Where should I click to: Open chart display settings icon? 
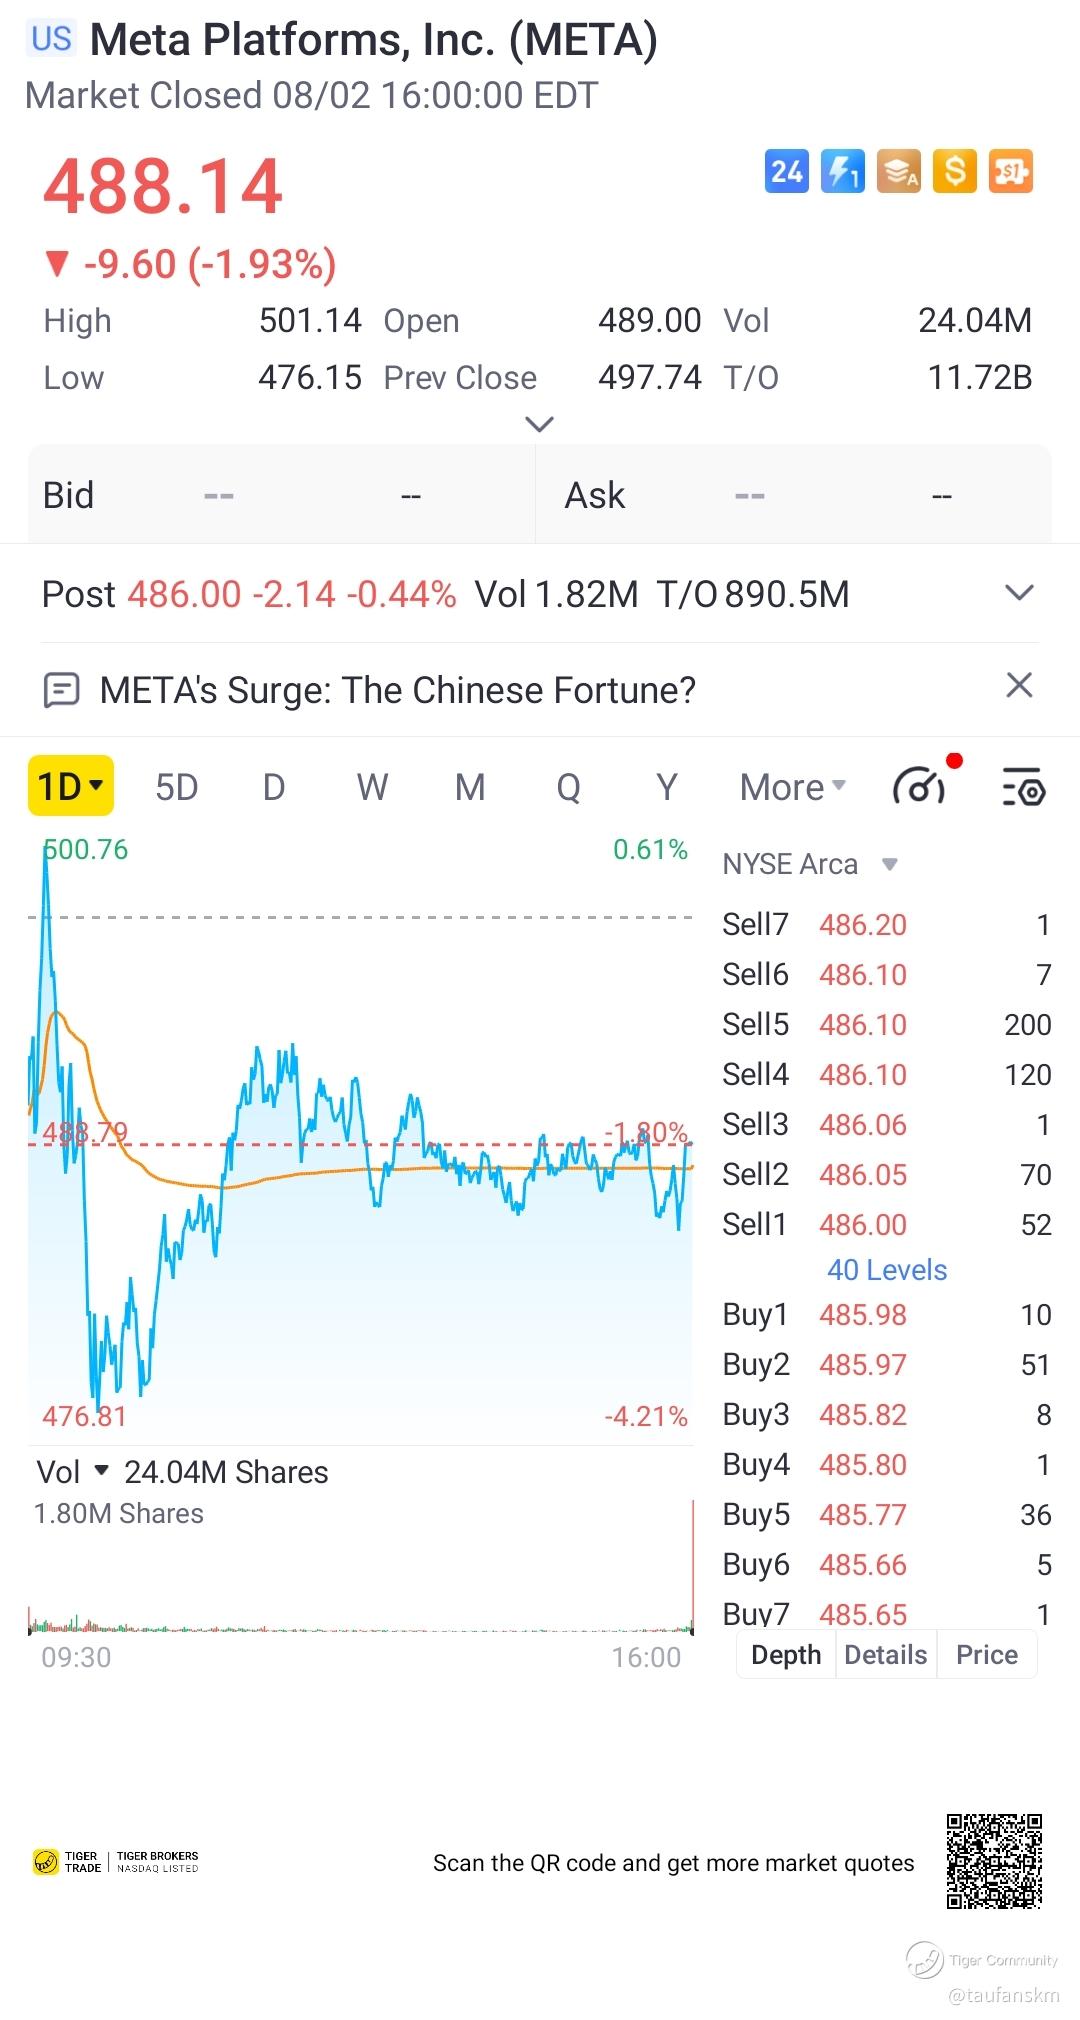[1023, 787]
